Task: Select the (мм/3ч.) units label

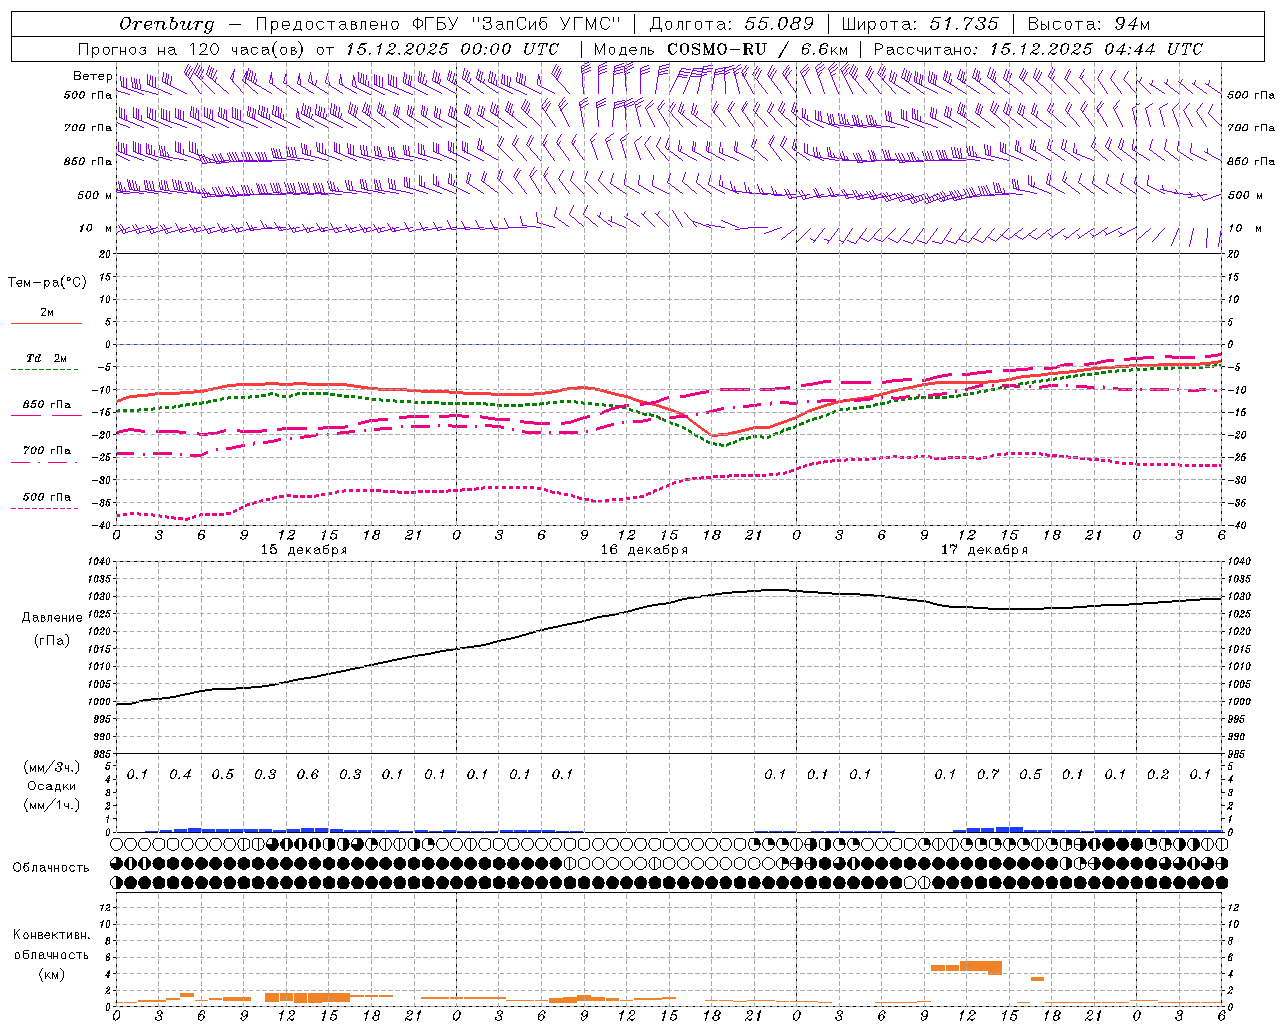Action: [52, 767]
